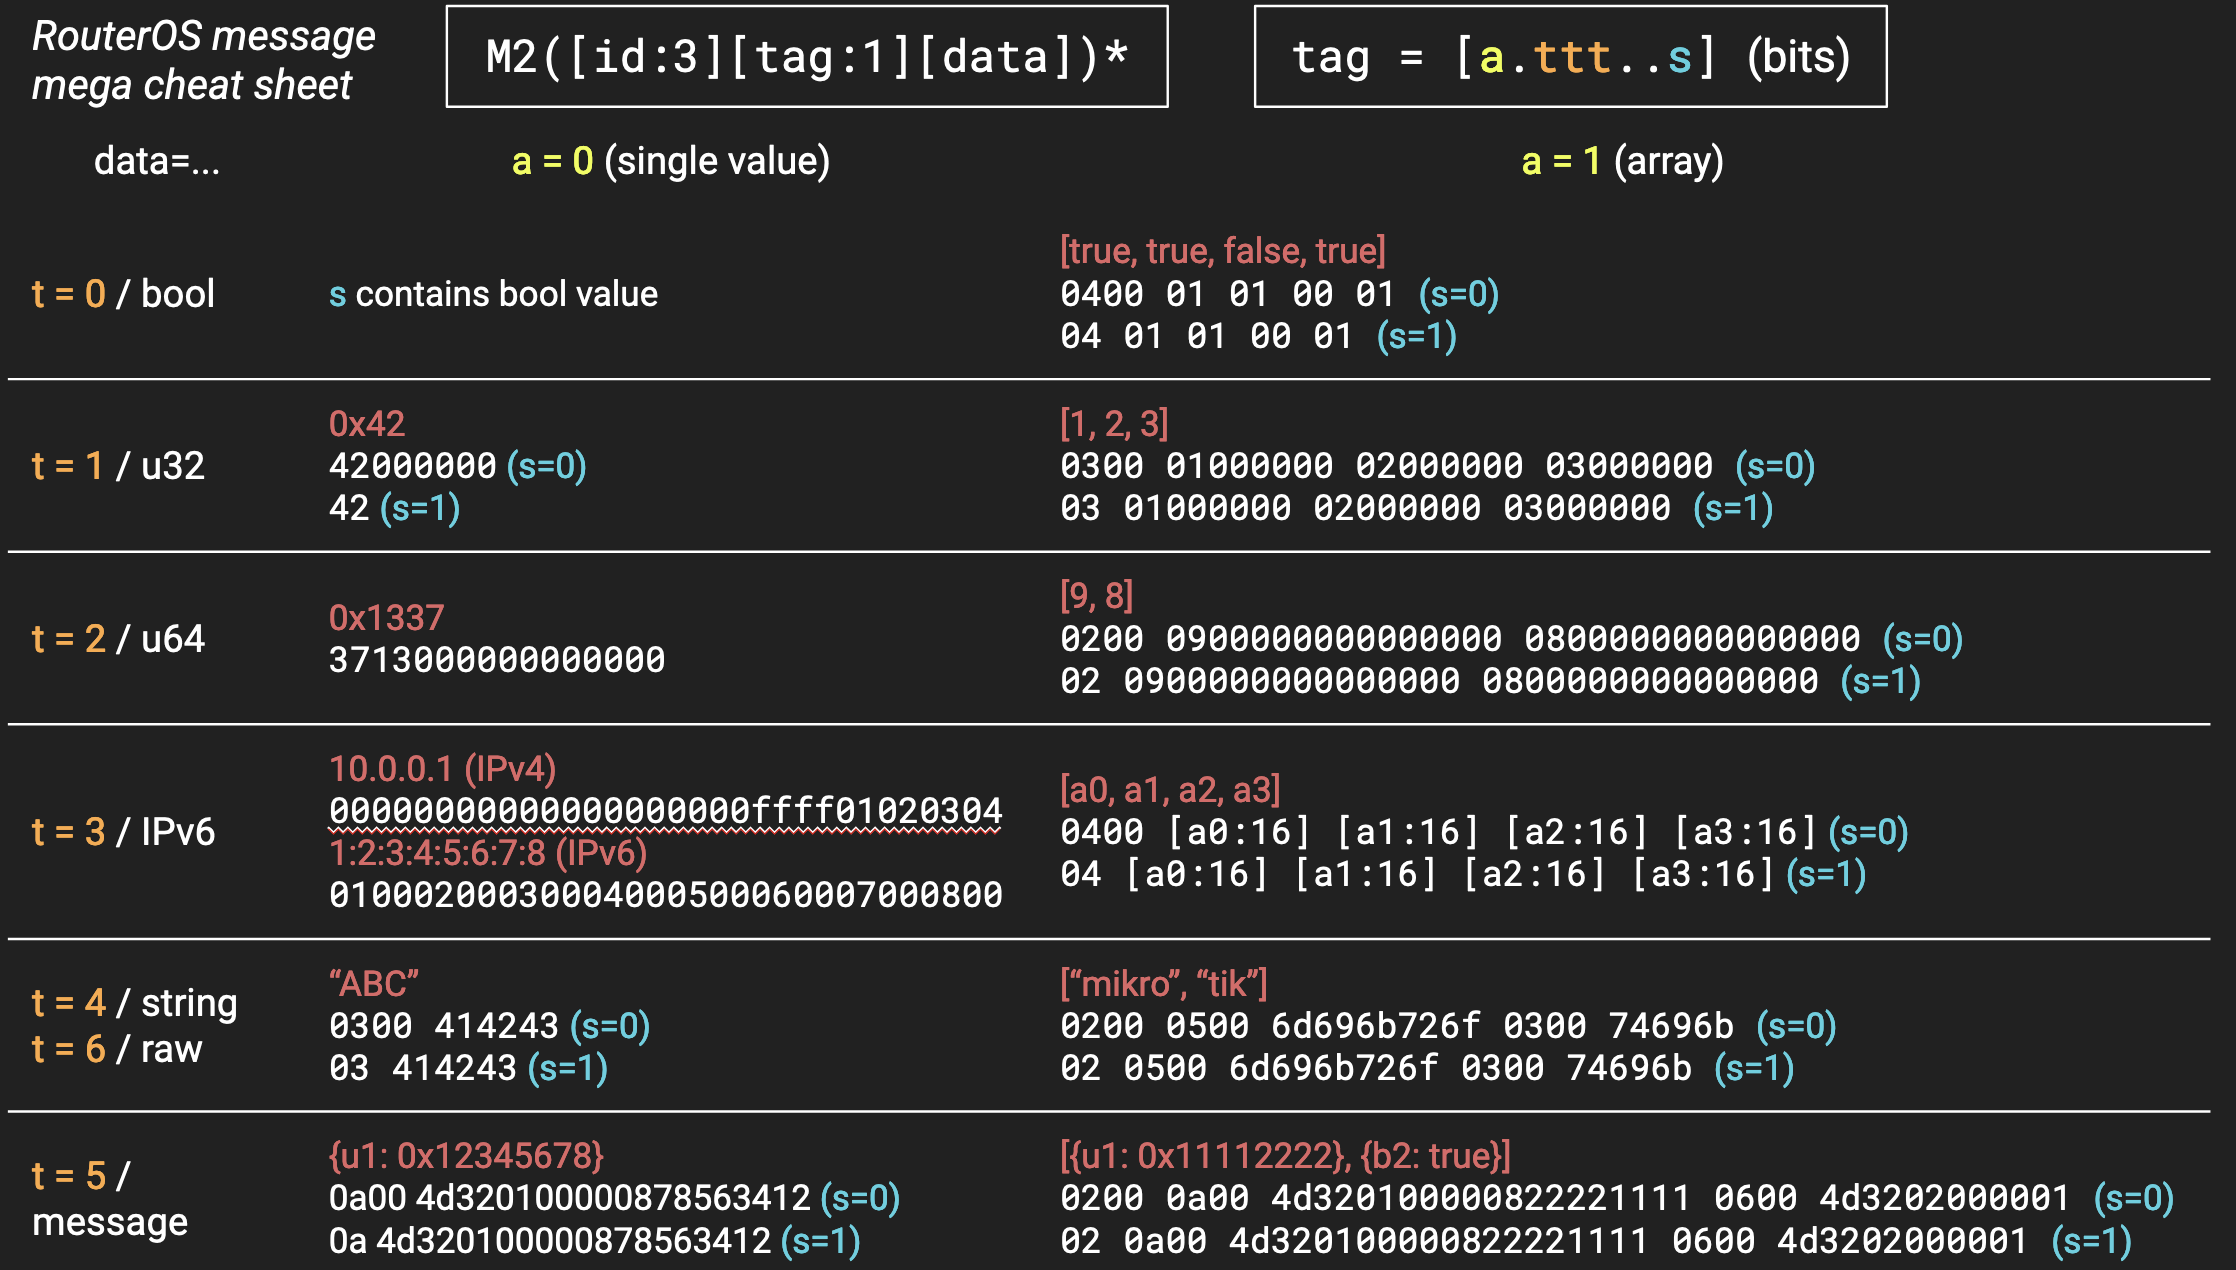This screenshot has width=2236, height=1270.
Task: Select the ABC string example
Action: tap(373, 982)
